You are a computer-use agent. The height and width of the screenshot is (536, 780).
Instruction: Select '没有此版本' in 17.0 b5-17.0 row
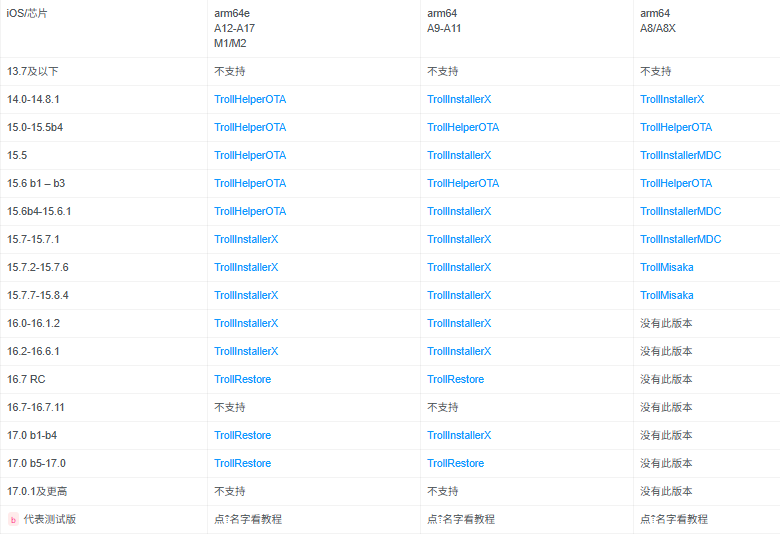coord(666,463)
